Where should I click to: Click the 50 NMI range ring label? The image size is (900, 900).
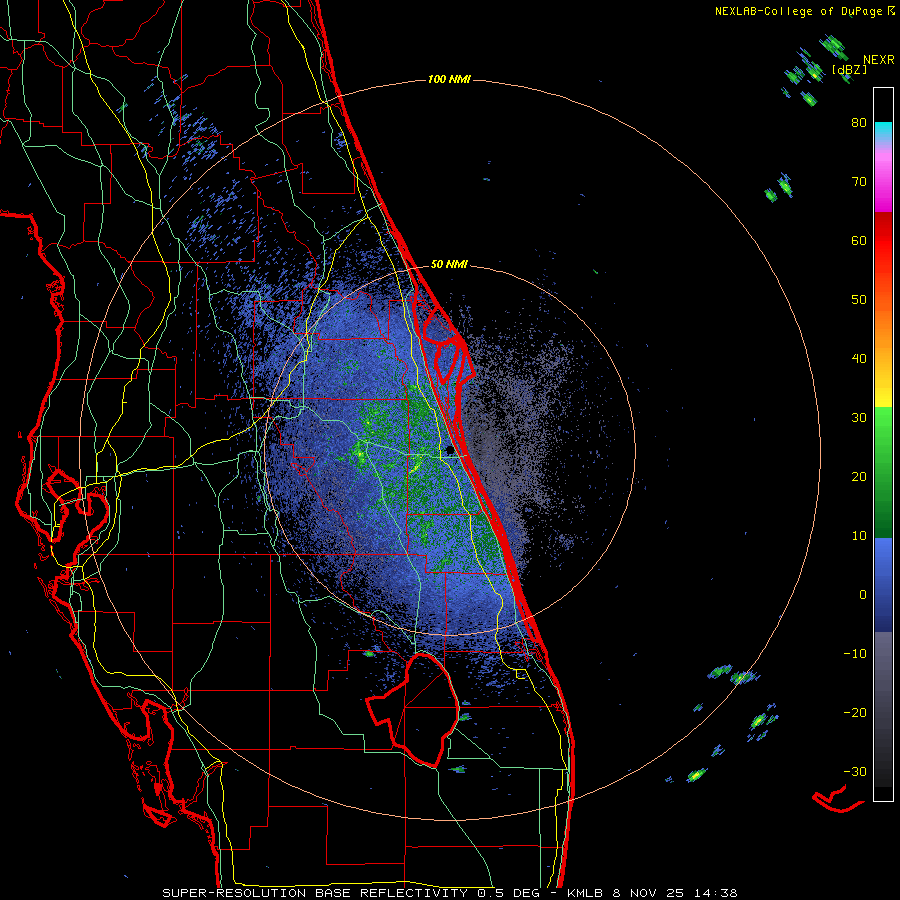(449, 265)
